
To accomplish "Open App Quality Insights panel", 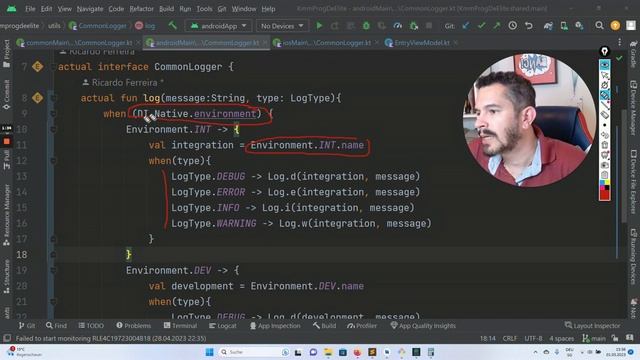I will (x=423, y=326).
